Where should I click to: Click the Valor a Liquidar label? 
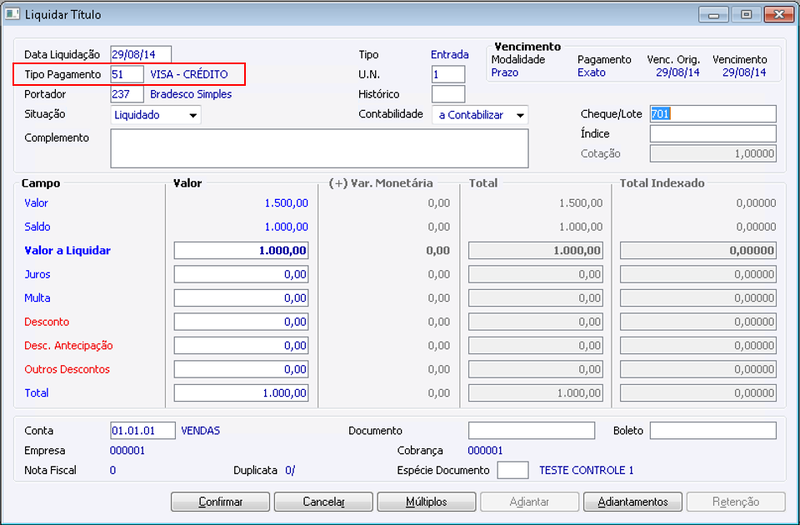coord(67,251)
